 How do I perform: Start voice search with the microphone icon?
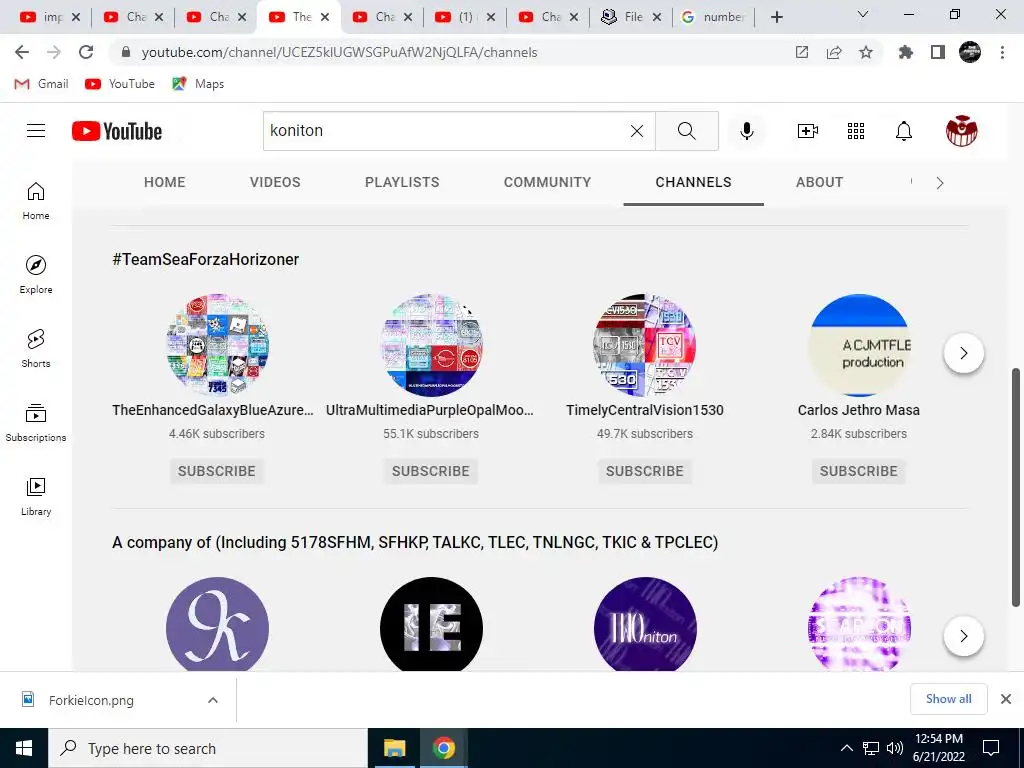click(x=746, y=131)
